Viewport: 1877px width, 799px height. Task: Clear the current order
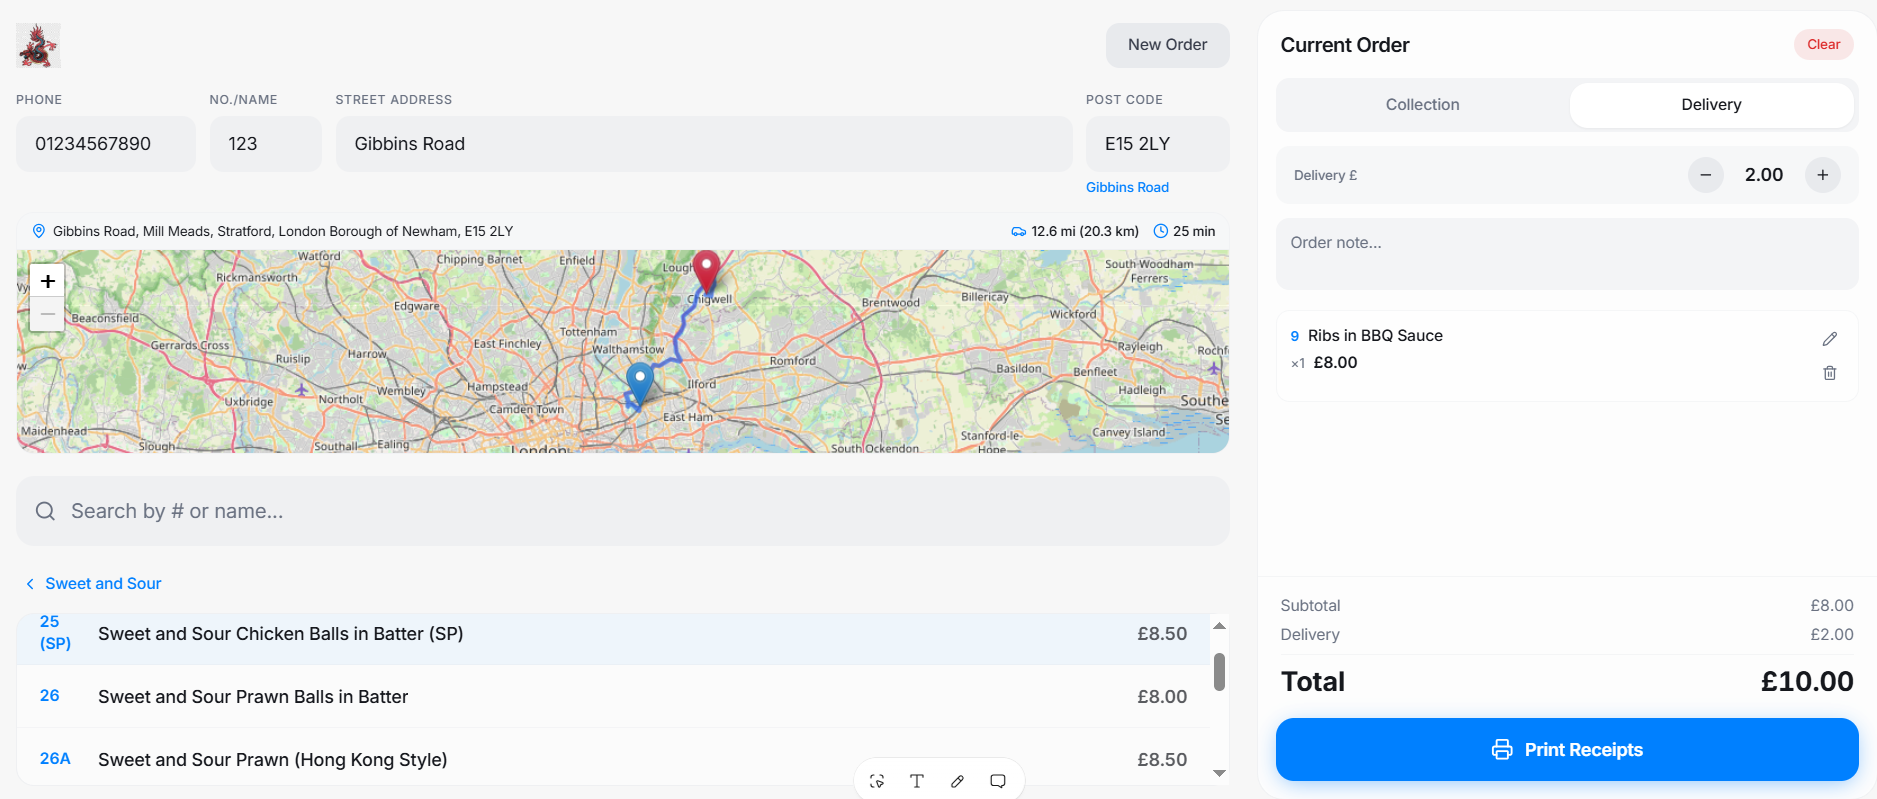[1823, 44]
